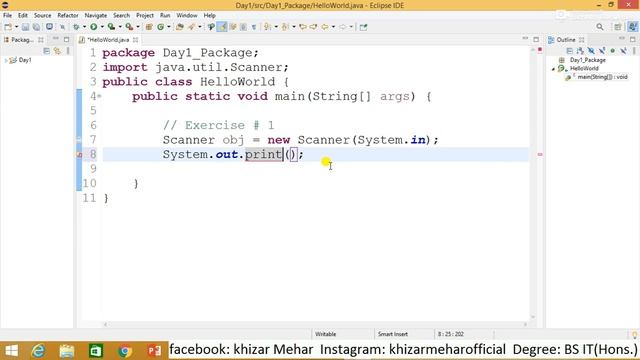The image size is (640, 360).
Task: Click the Previous Annotation icon
Action: point(285,27)
